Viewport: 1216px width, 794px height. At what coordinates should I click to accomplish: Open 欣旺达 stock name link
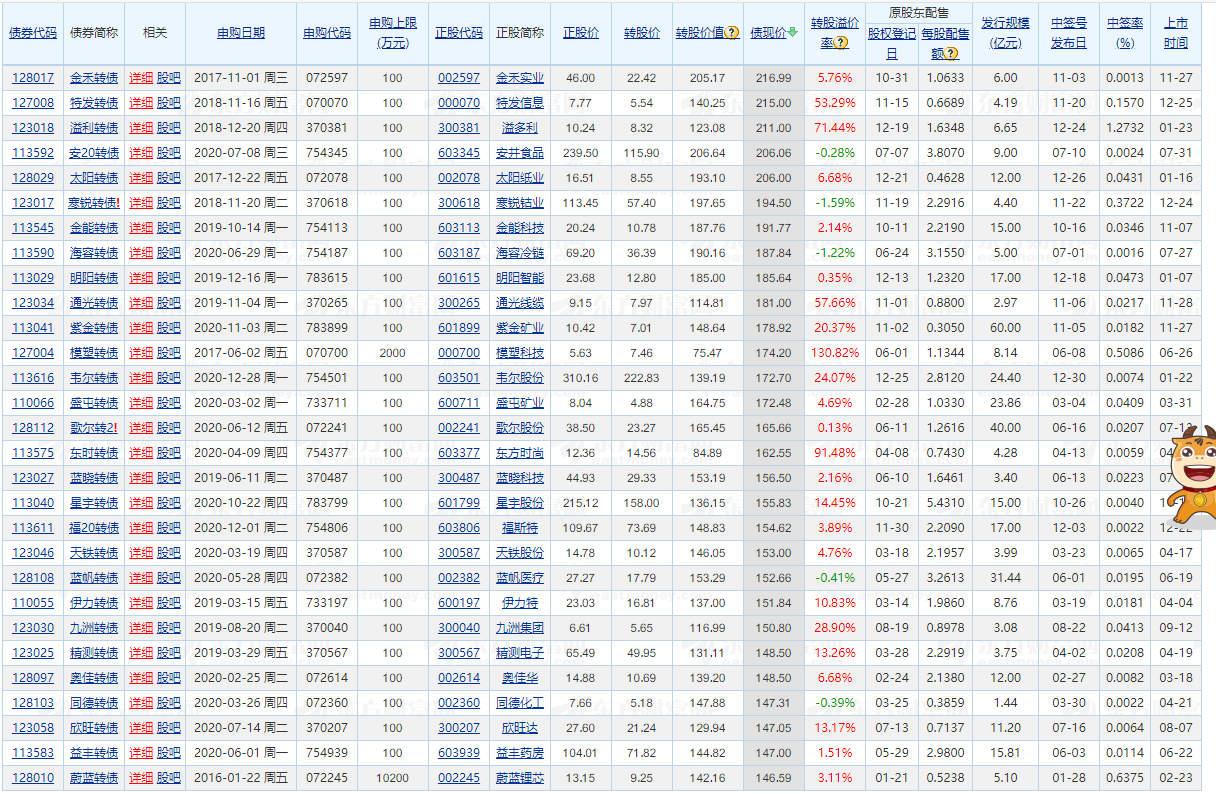pyautogui.click(x=520, y=728)
